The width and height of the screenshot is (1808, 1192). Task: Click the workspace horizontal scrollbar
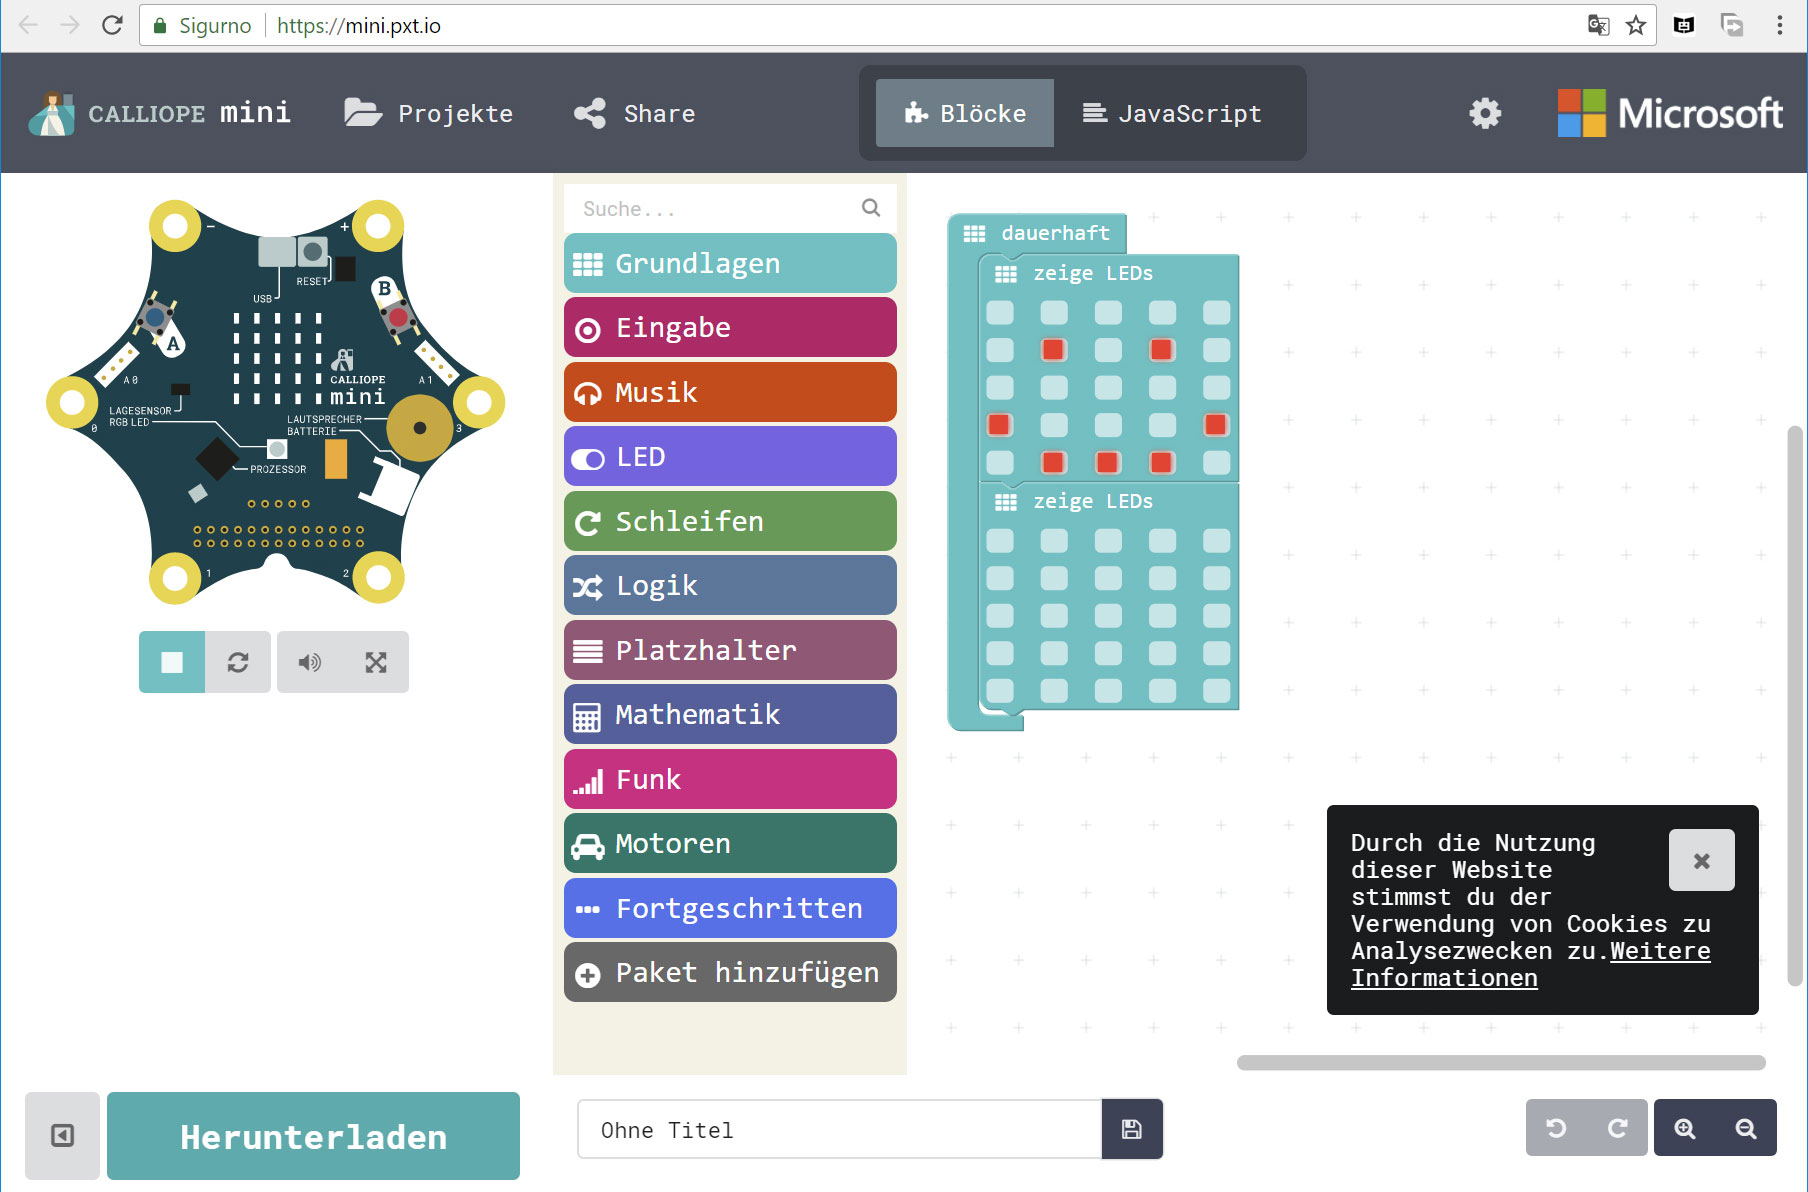(1501, 1062)
